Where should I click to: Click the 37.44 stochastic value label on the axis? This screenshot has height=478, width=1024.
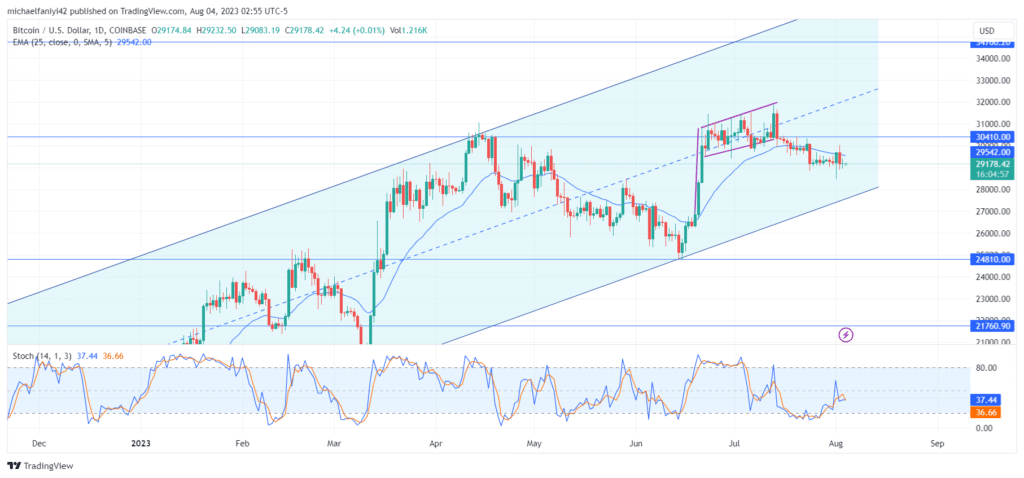tap(987, 400)
